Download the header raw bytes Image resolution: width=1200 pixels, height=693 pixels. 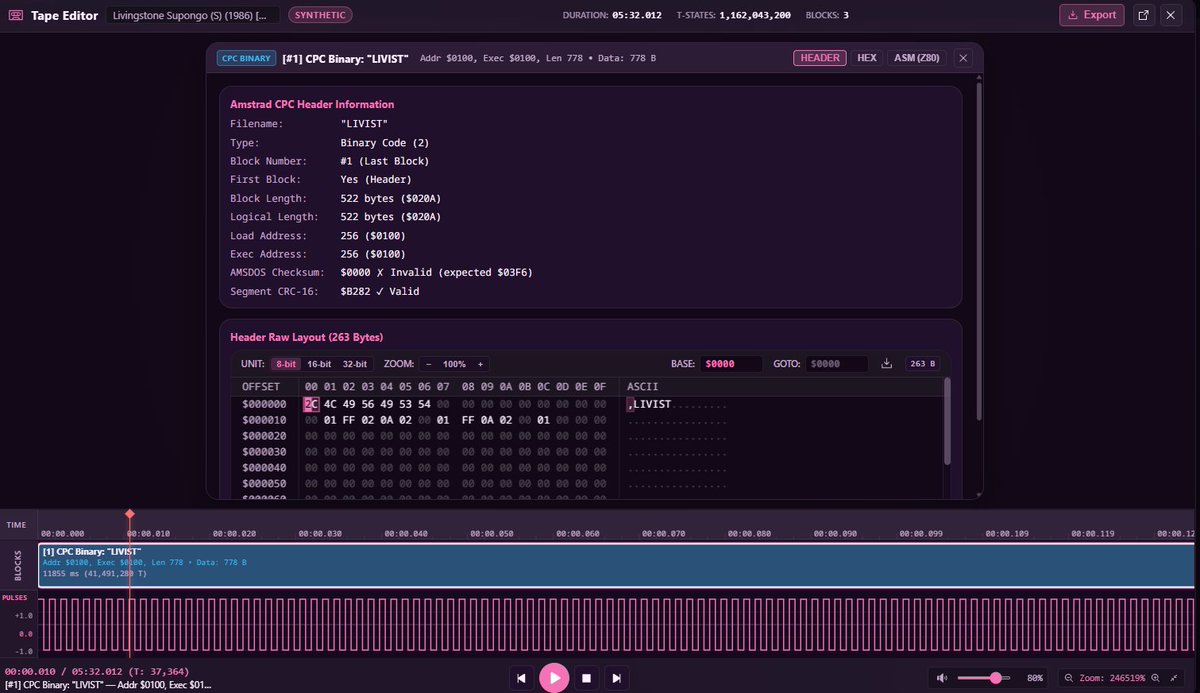pos(886,364)
